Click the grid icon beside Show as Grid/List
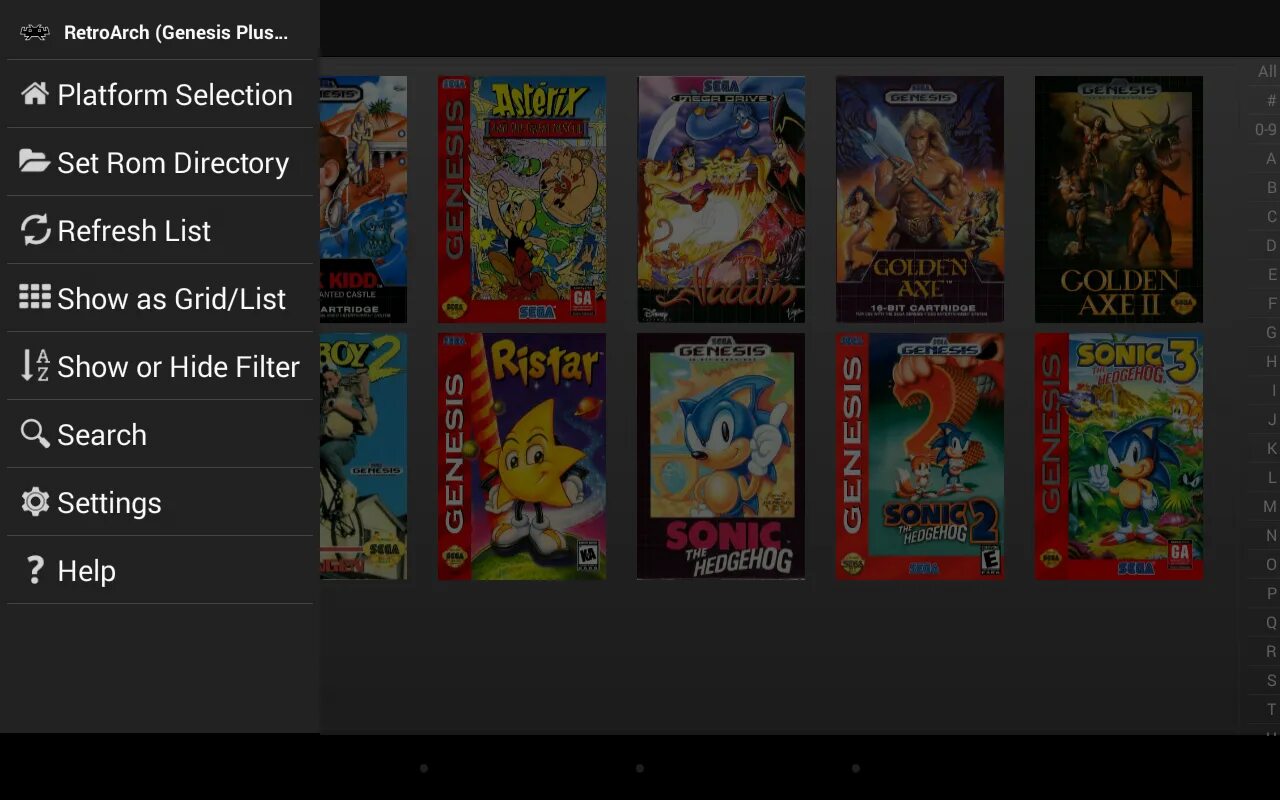 tap(34, 298)
